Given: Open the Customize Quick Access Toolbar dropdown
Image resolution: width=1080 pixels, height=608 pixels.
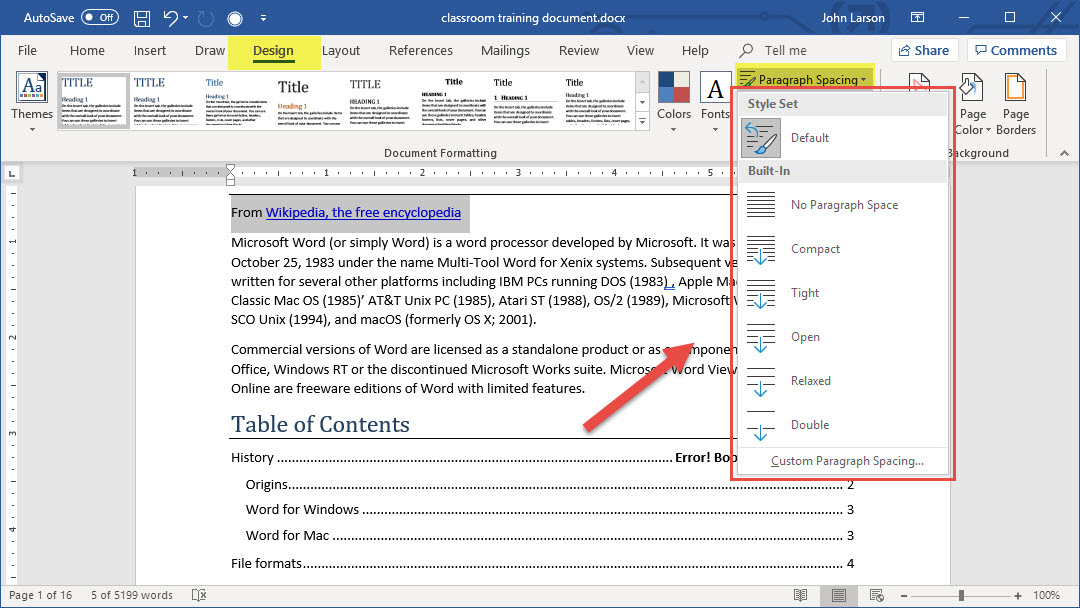Looking at the screenshot, I should click(263, 18).
